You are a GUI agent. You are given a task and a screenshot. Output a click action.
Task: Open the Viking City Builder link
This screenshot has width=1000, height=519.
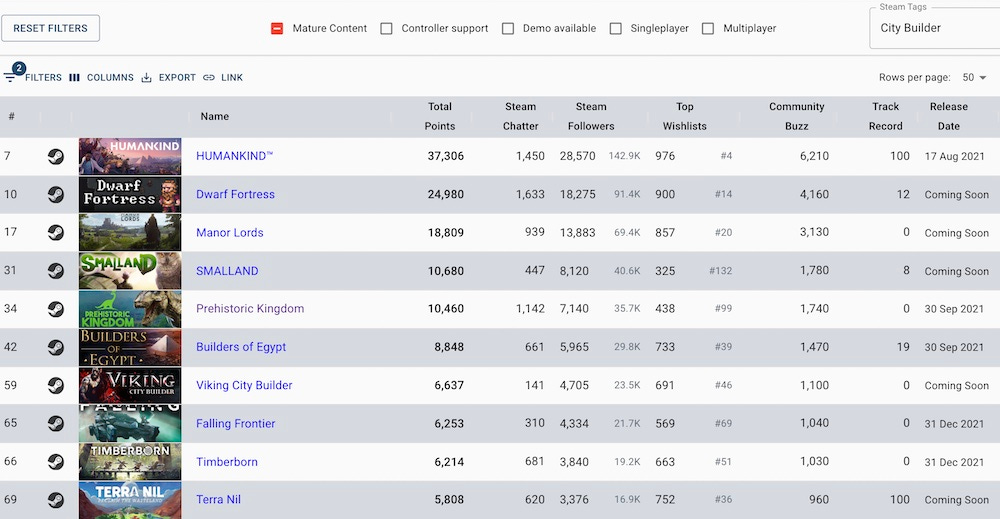pos(244,385)
